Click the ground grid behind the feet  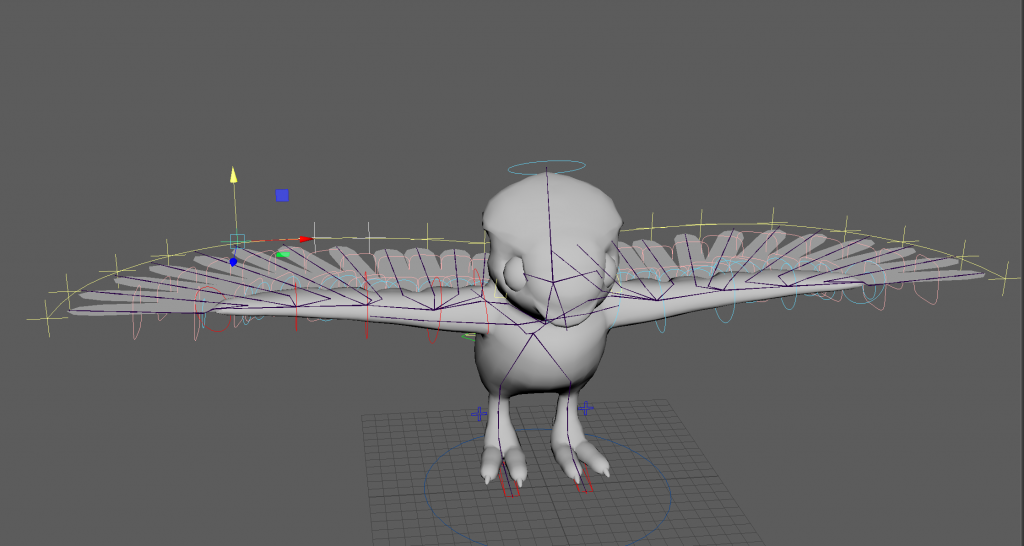[640, 420]
